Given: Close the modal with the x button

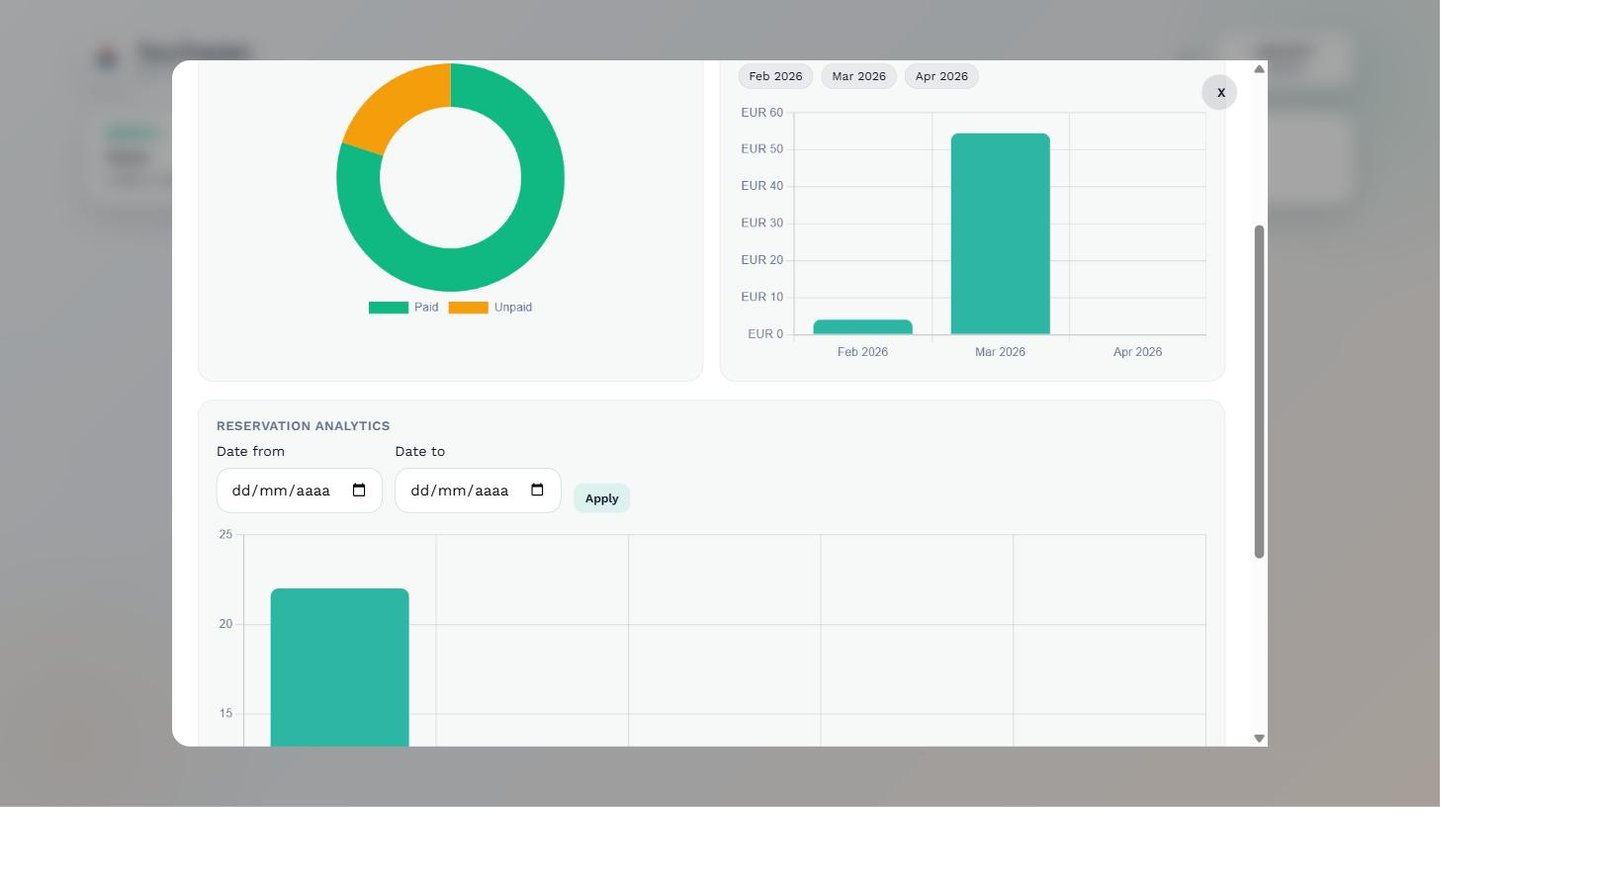Looking at the screenshot, I should tap(1219, 92).
